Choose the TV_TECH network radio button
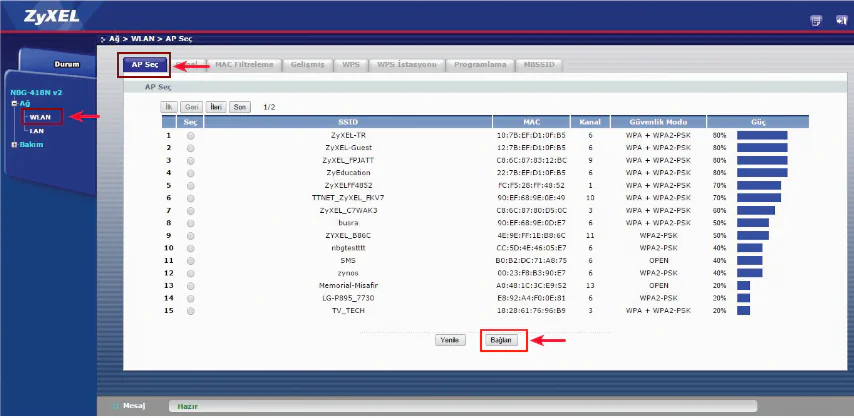The height and width of the screenshot is (418, 854). 191,310
